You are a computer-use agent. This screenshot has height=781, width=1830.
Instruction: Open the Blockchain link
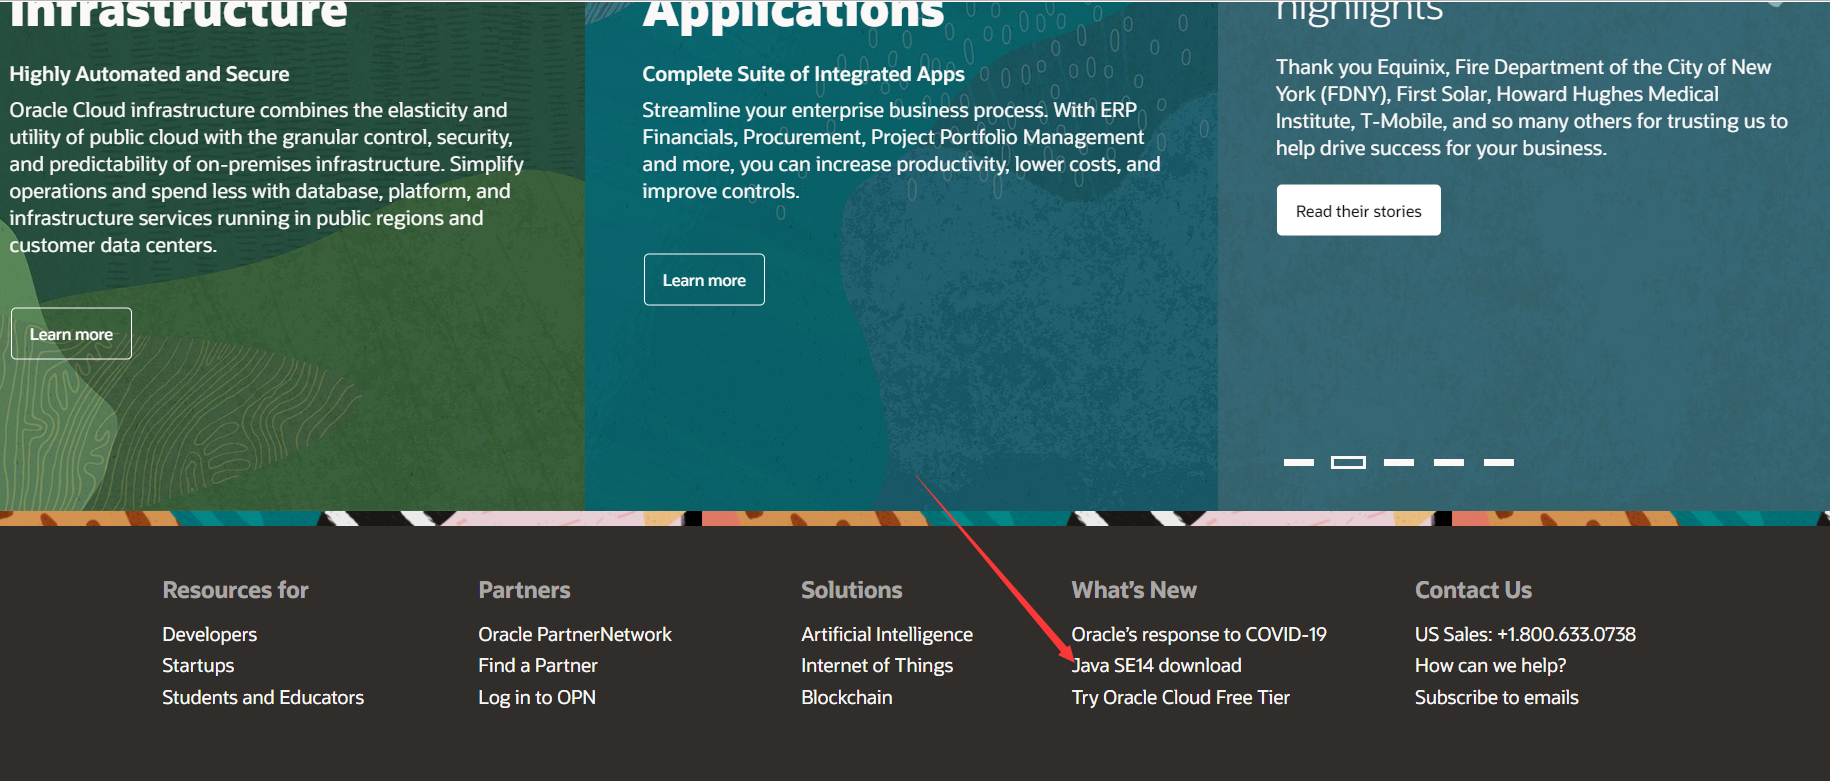coord(847,697)
